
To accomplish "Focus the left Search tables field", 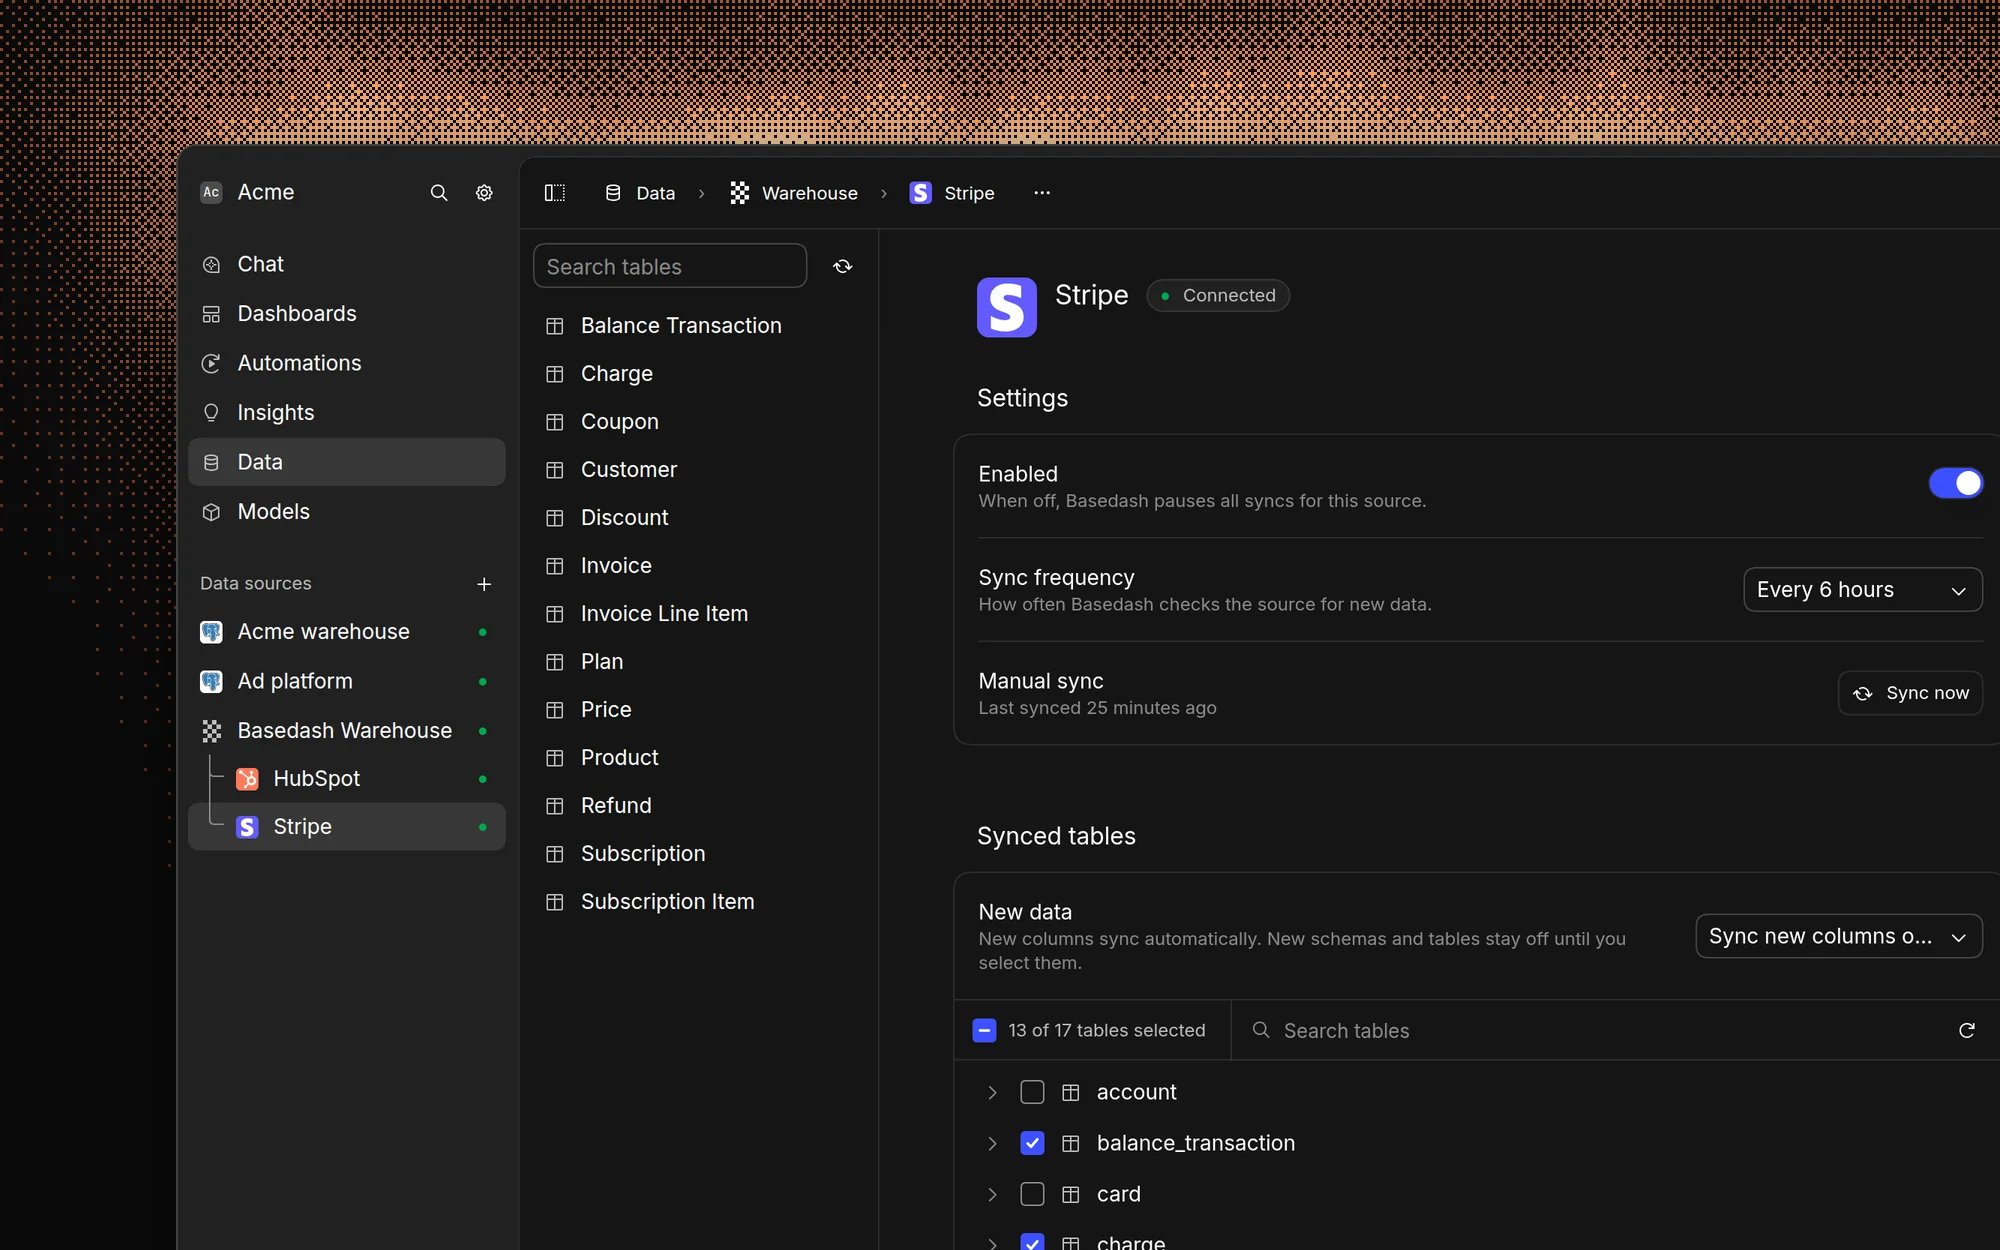I will [x=670, y=266].
